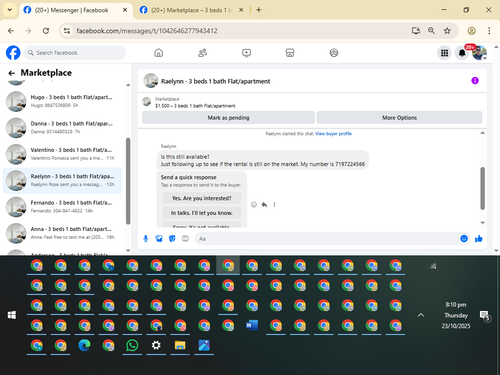The image size is (500, 375).
Task: Open Microsoft Word from the taskbar
Action: [x=252, y=325]
